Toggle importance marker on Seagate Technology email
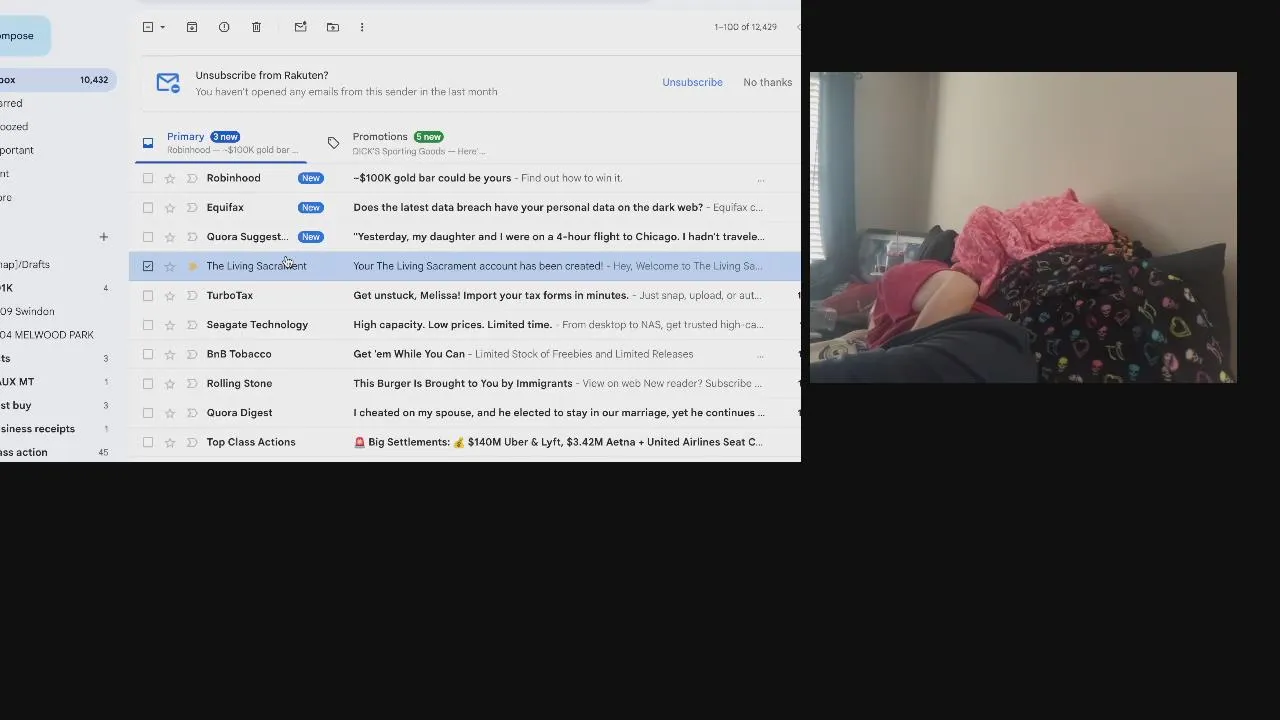Image resolution: width=1280 pixels, height=720 pixels. tap(192, 325)
